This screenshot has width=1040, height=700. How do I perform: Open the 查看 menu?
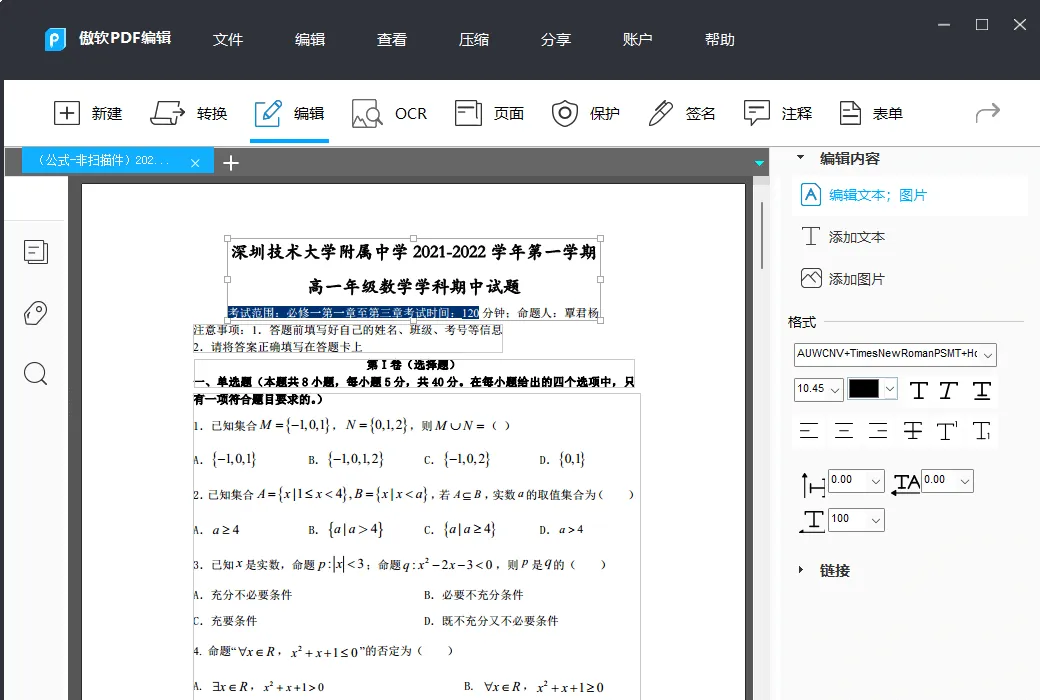coord(391,39)
